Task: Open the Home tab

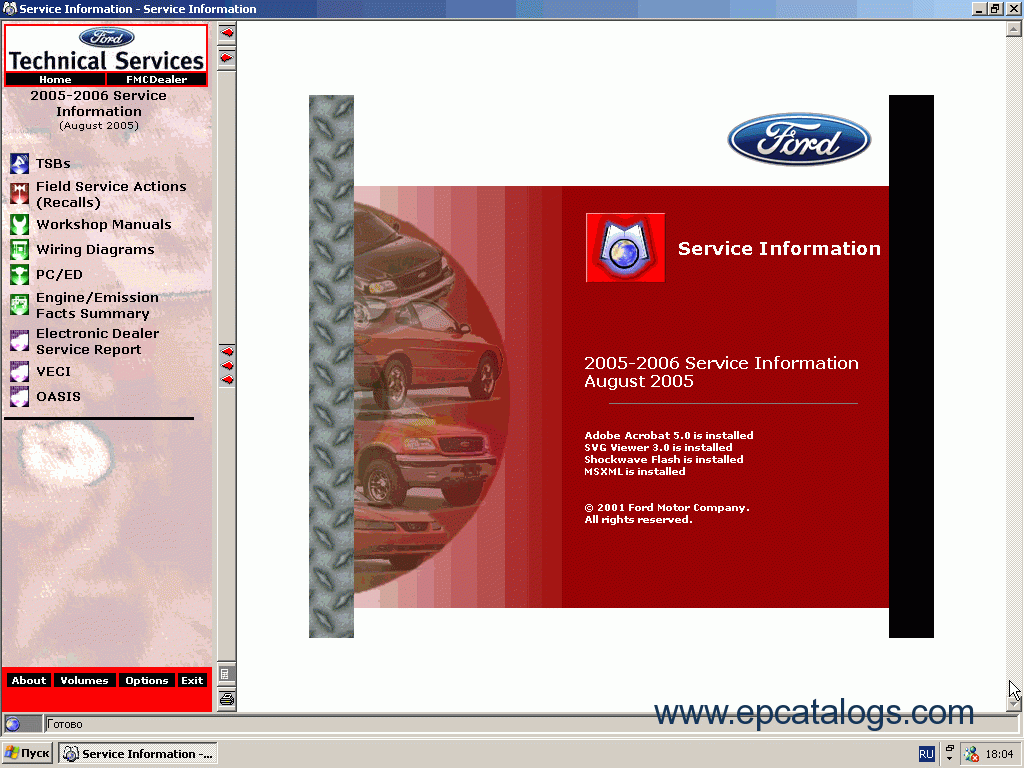Action: (55, 79)
